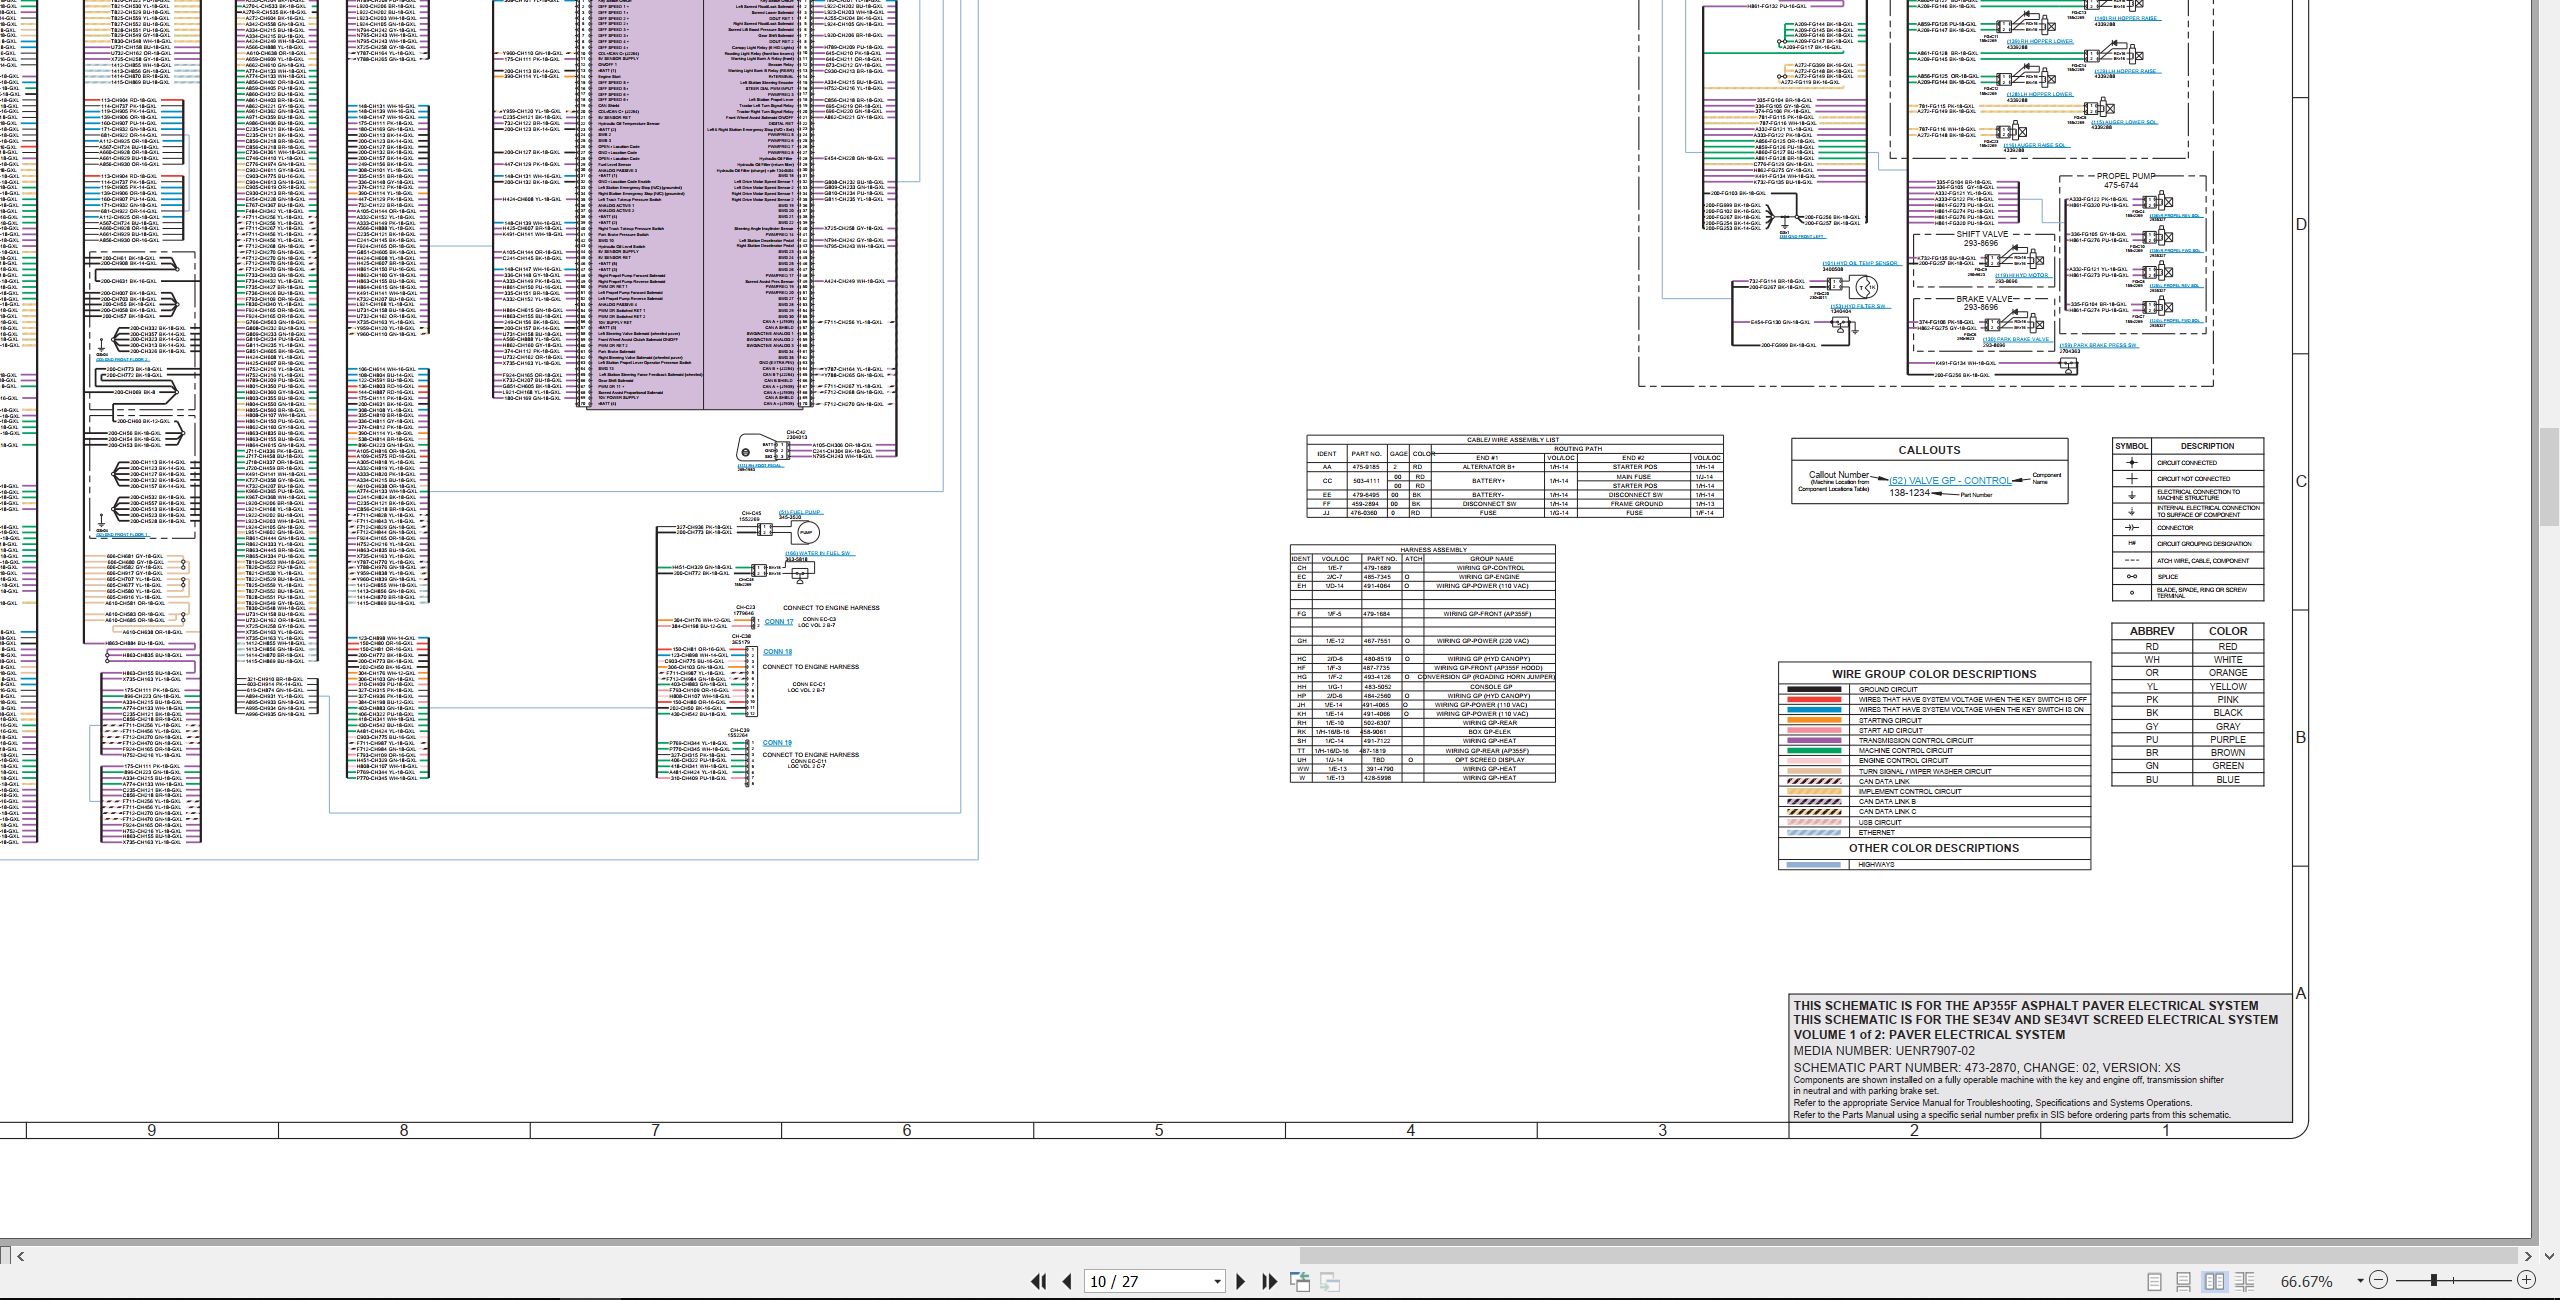Click SCHEMATIC PART NUMBER: 473-2870 line
Image resolution: width=2560 pixels, height=1300 pixels.
[1987, 1068]
